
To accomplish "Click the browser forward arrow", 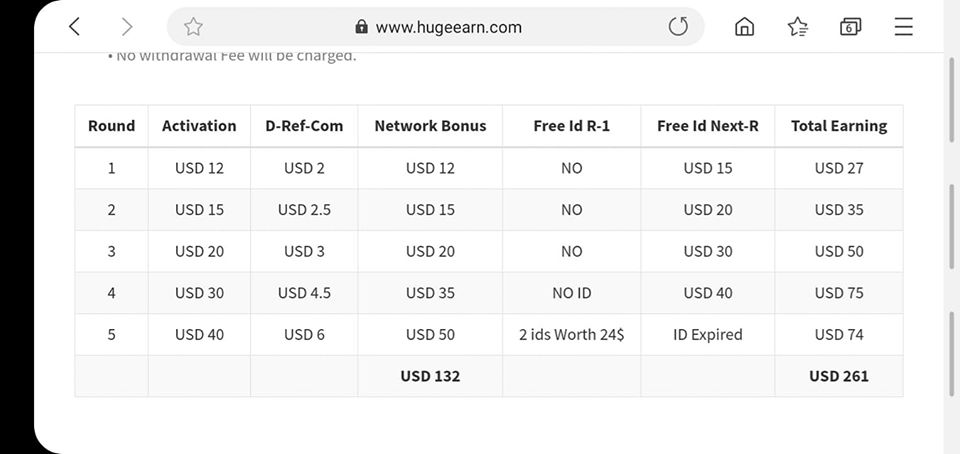I will click(126, 27).
